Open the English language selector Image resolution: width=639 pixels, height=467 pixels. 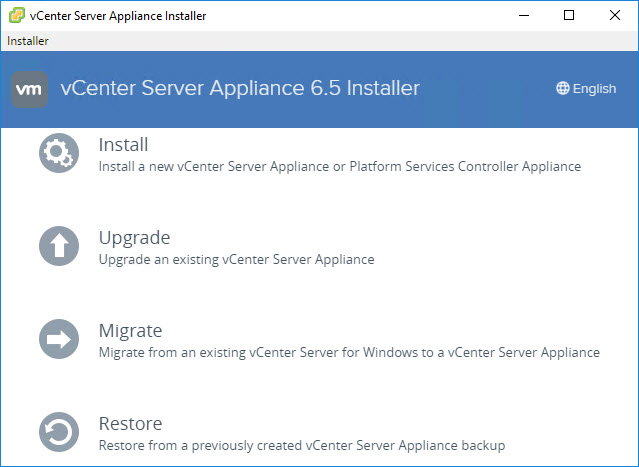pos(586,88)
